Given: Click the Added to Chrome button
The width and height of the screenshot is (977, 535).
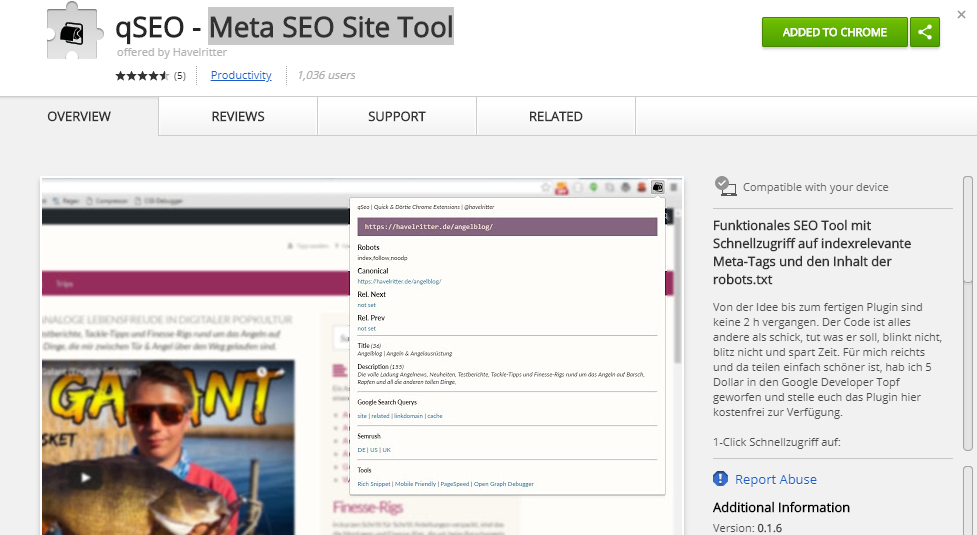Looking at the screenshot, I should coord(834,32).
